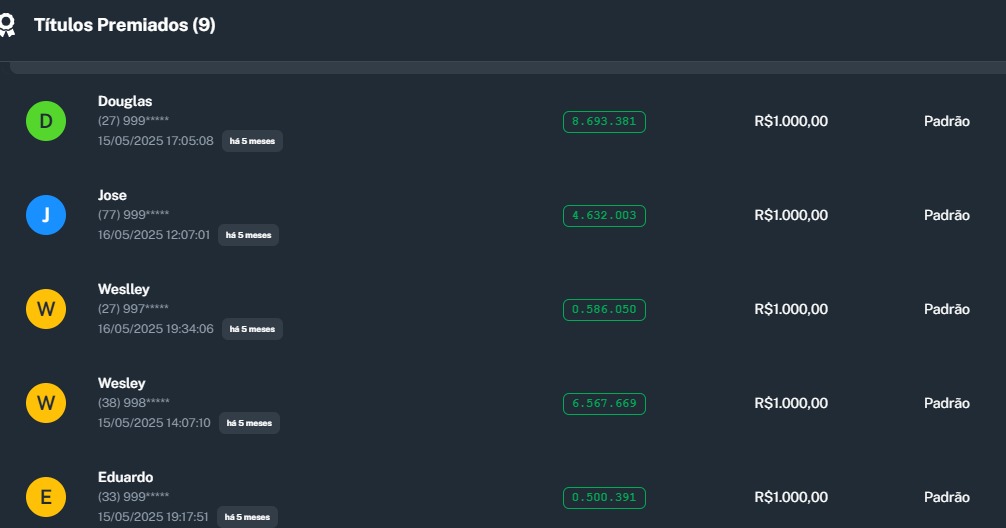The height and width of the screenshot is (528, 1006).
Task: Click ticket number badge 4.632.003
Action: click(604, 216)
